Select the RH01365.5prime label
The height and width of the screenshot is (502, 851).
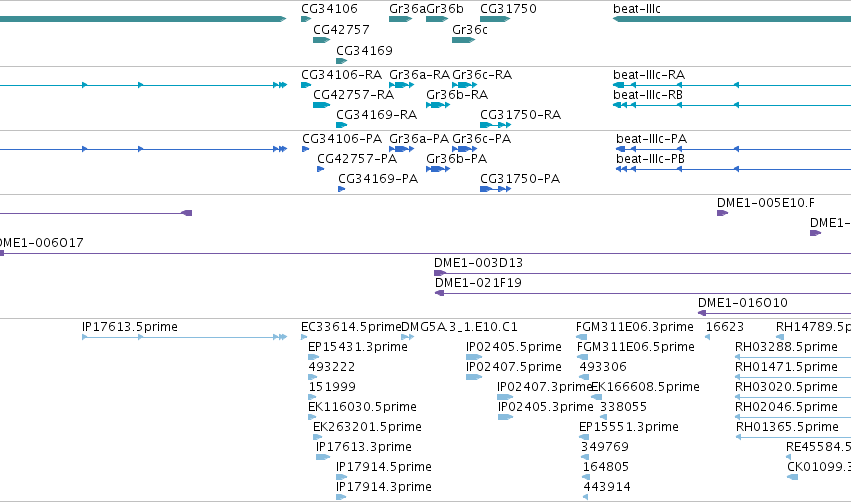tap(787, 427)
